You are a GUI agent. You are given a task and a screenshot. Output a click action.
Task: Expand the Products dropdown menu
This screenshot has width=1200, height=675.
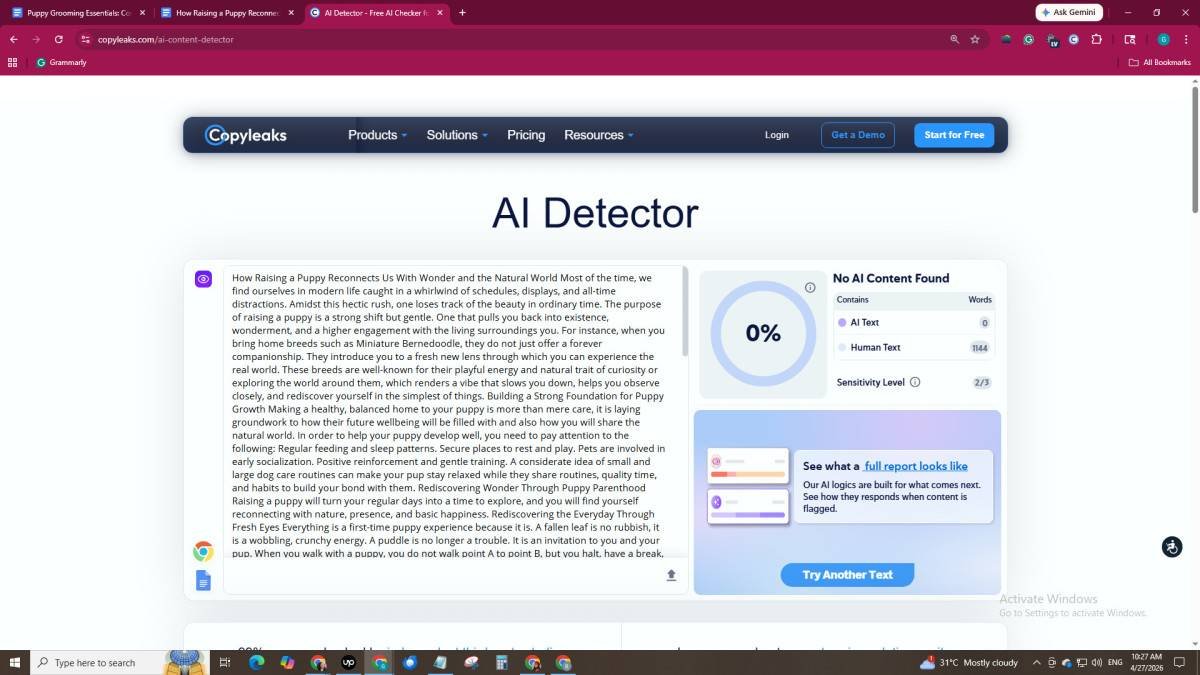click(x=377, y=135)
